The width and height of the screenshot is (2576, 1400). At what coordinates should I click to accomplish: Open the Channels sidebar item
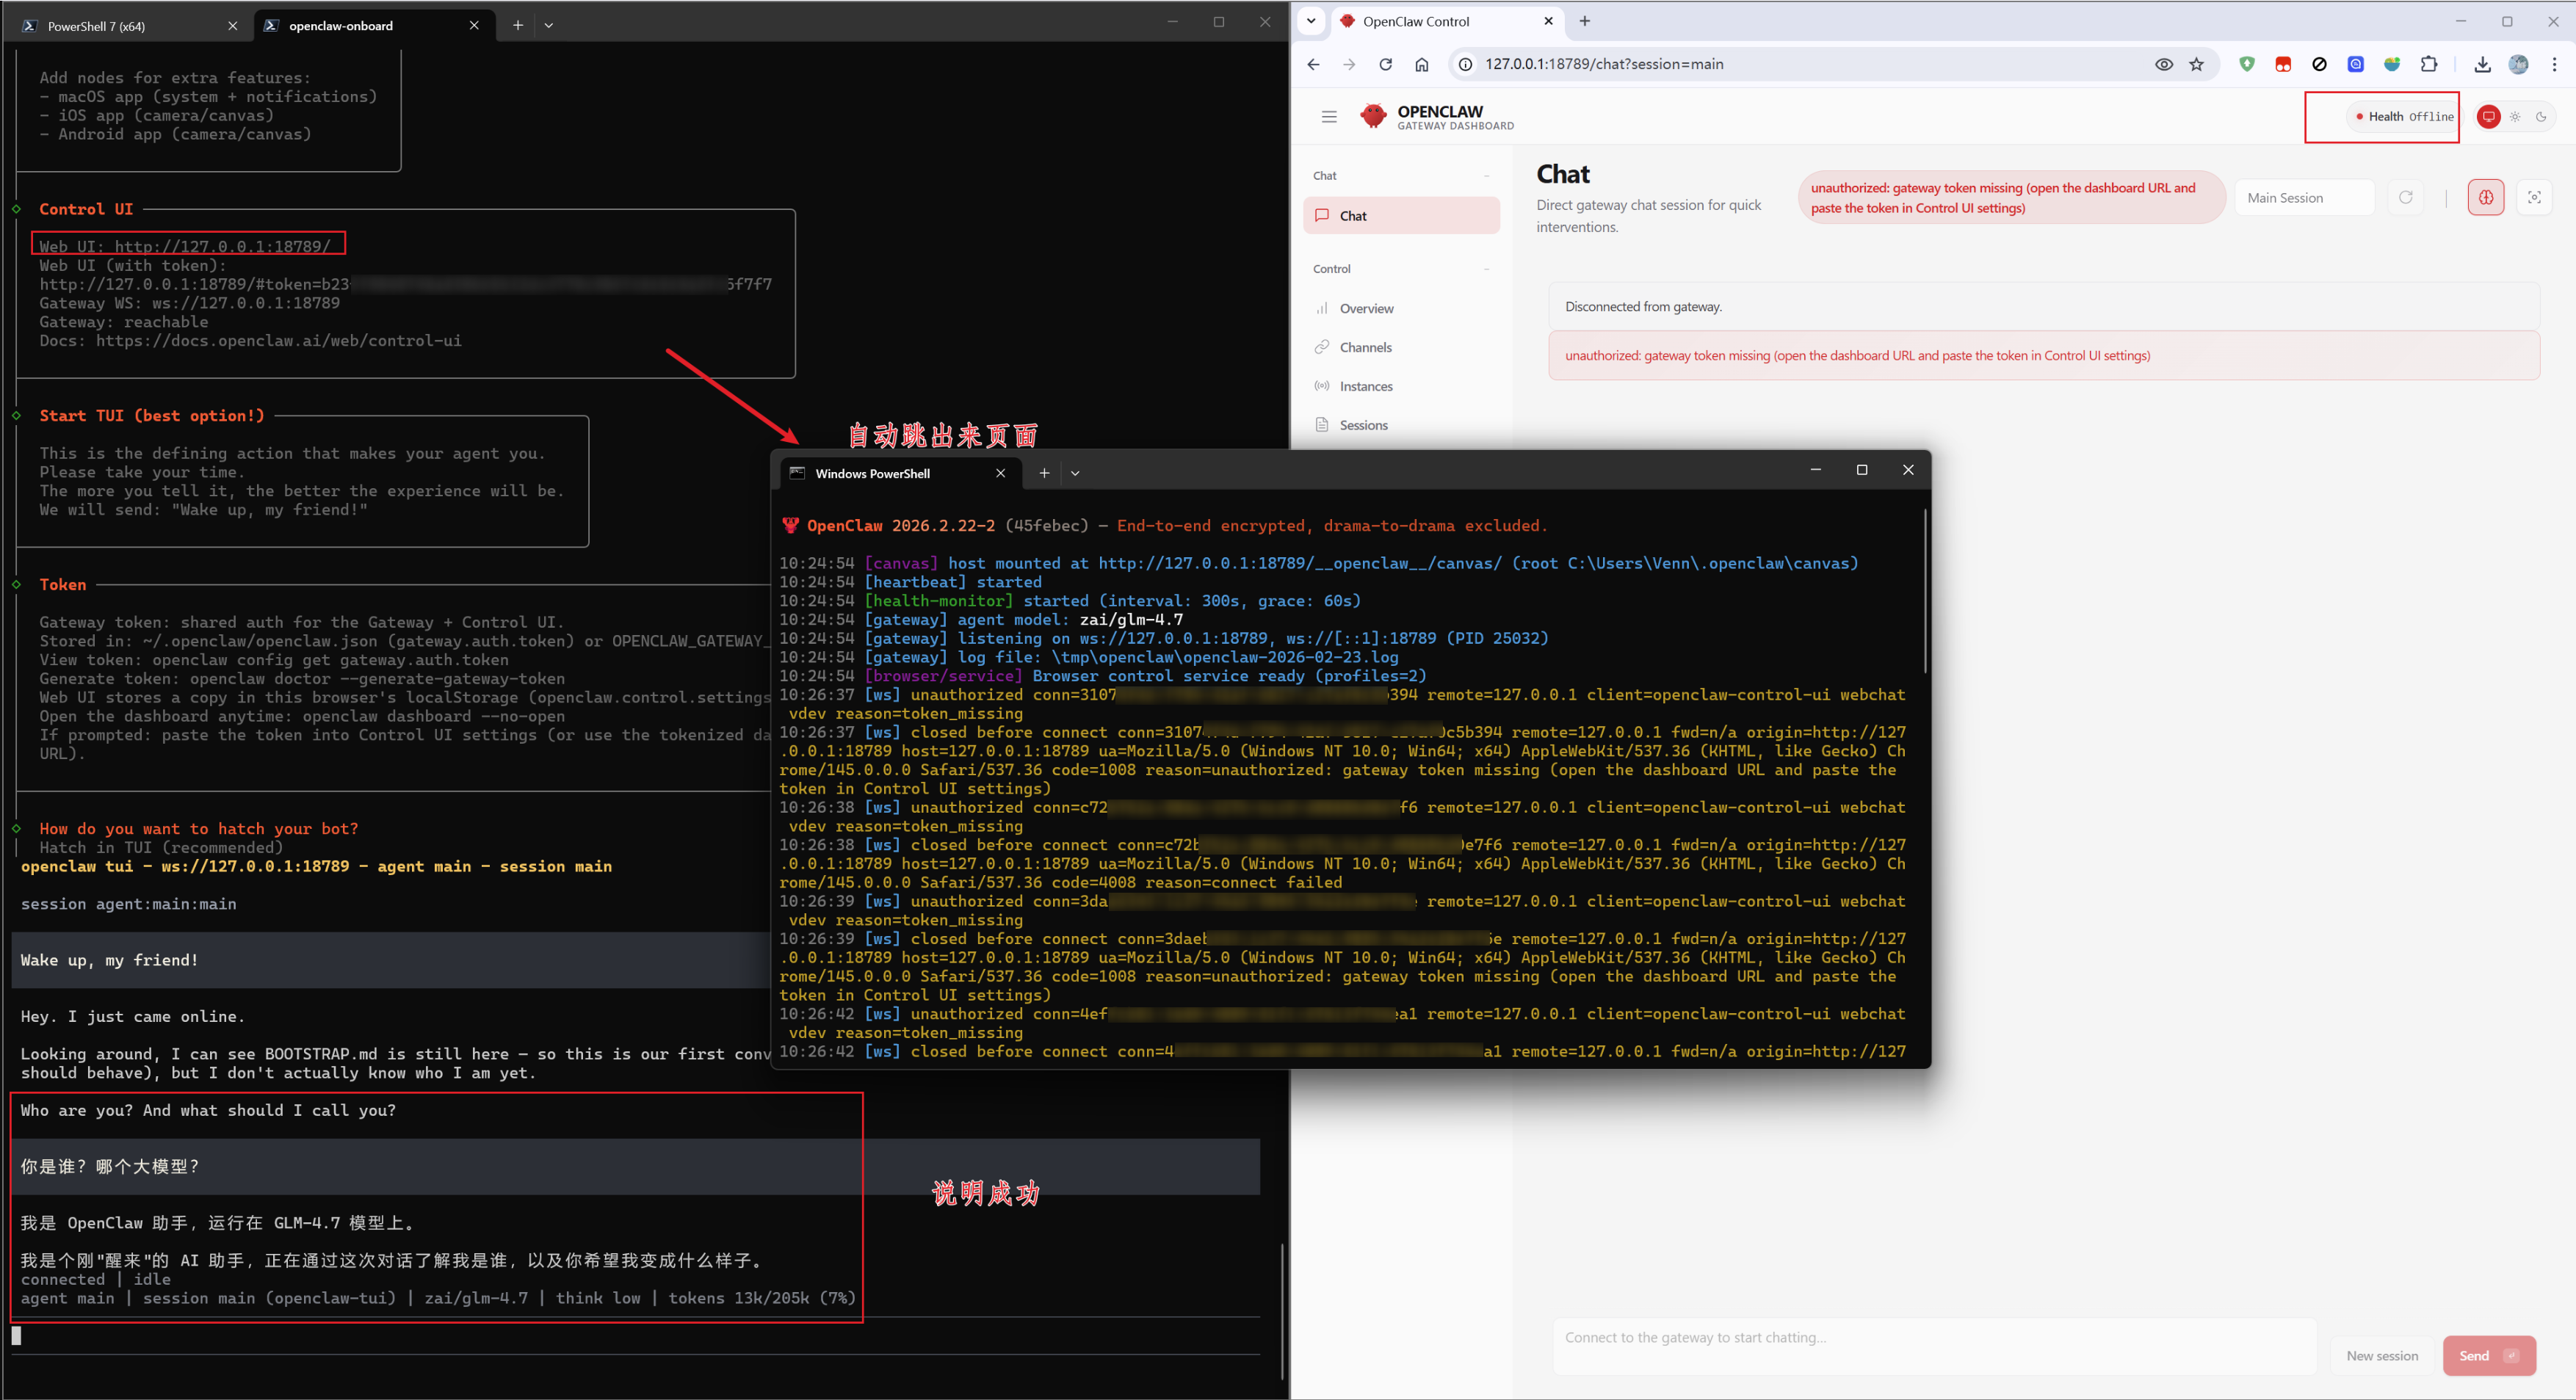[x=1364, y=347]
